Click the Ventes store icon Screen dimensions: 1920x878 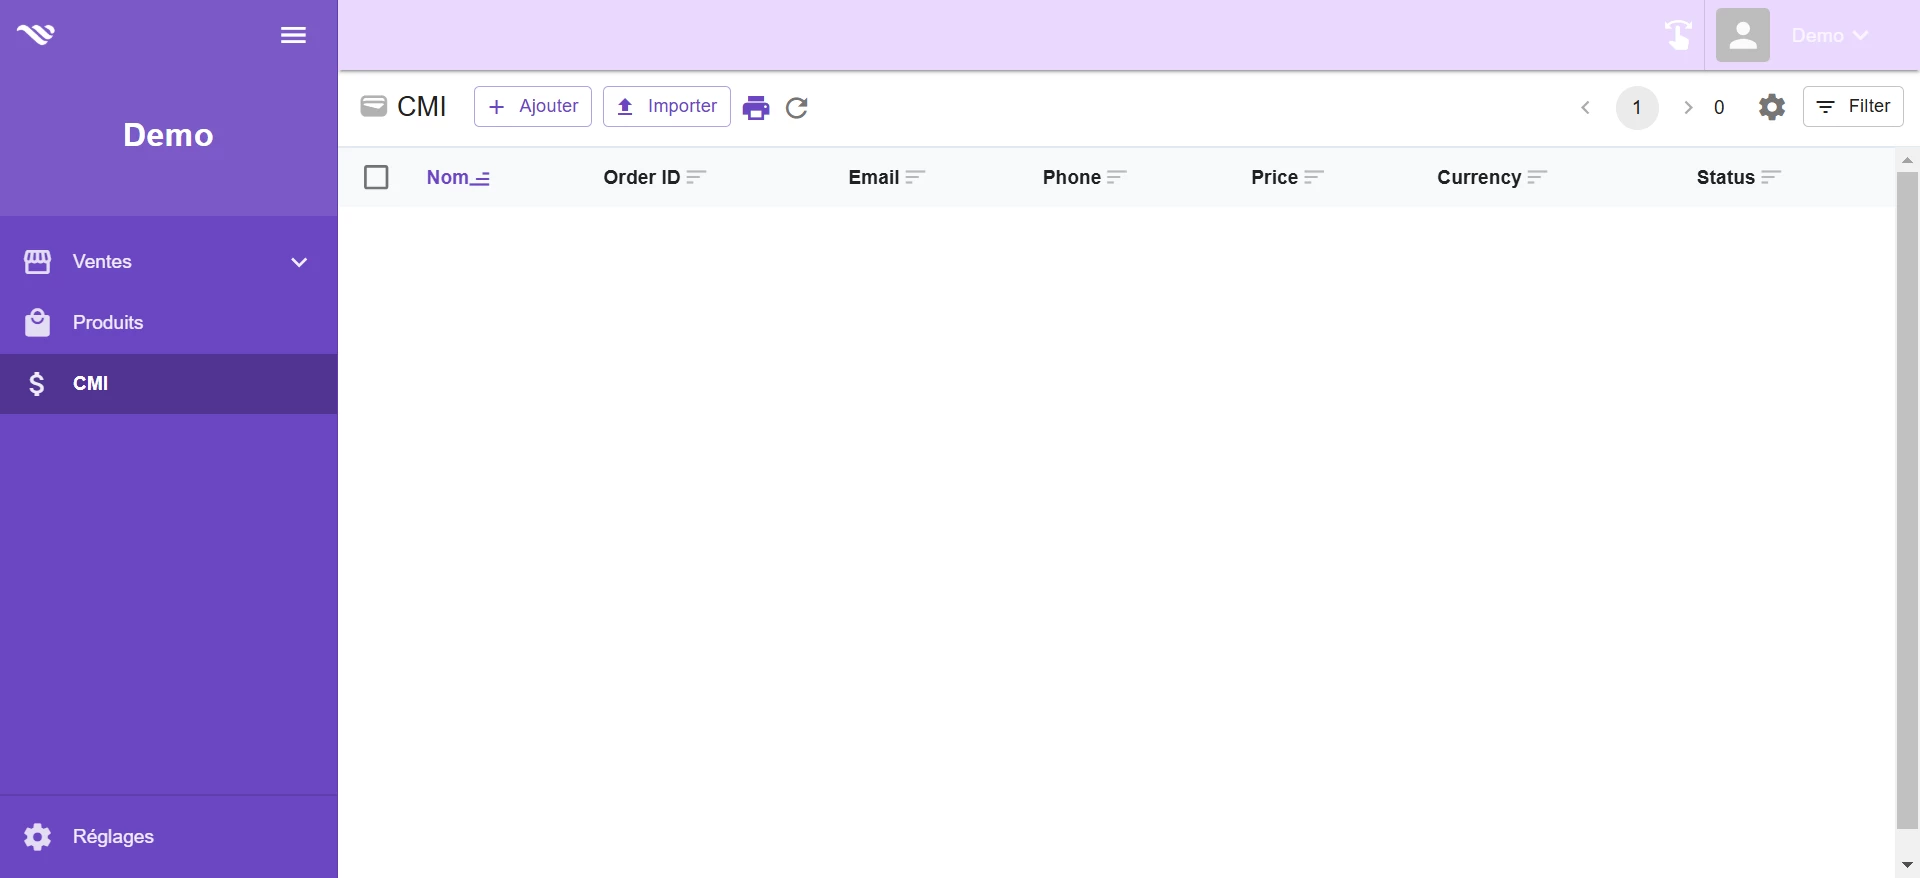[37, 262]
